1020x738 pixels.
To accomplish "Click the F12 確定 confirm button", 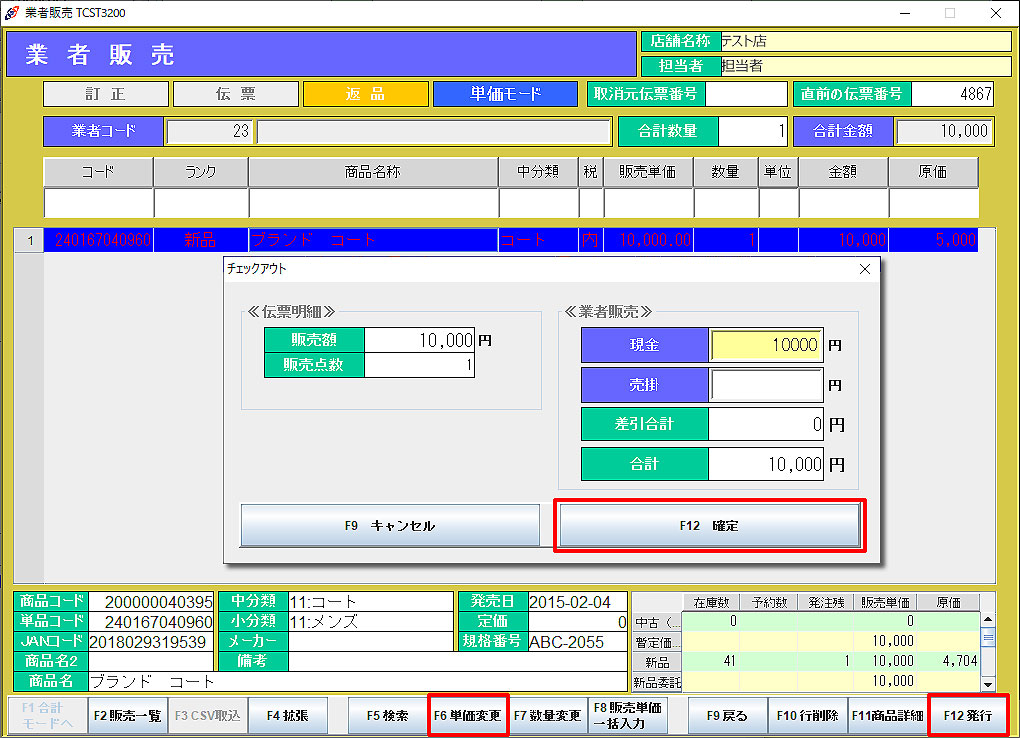I will [x=709, y=525].
